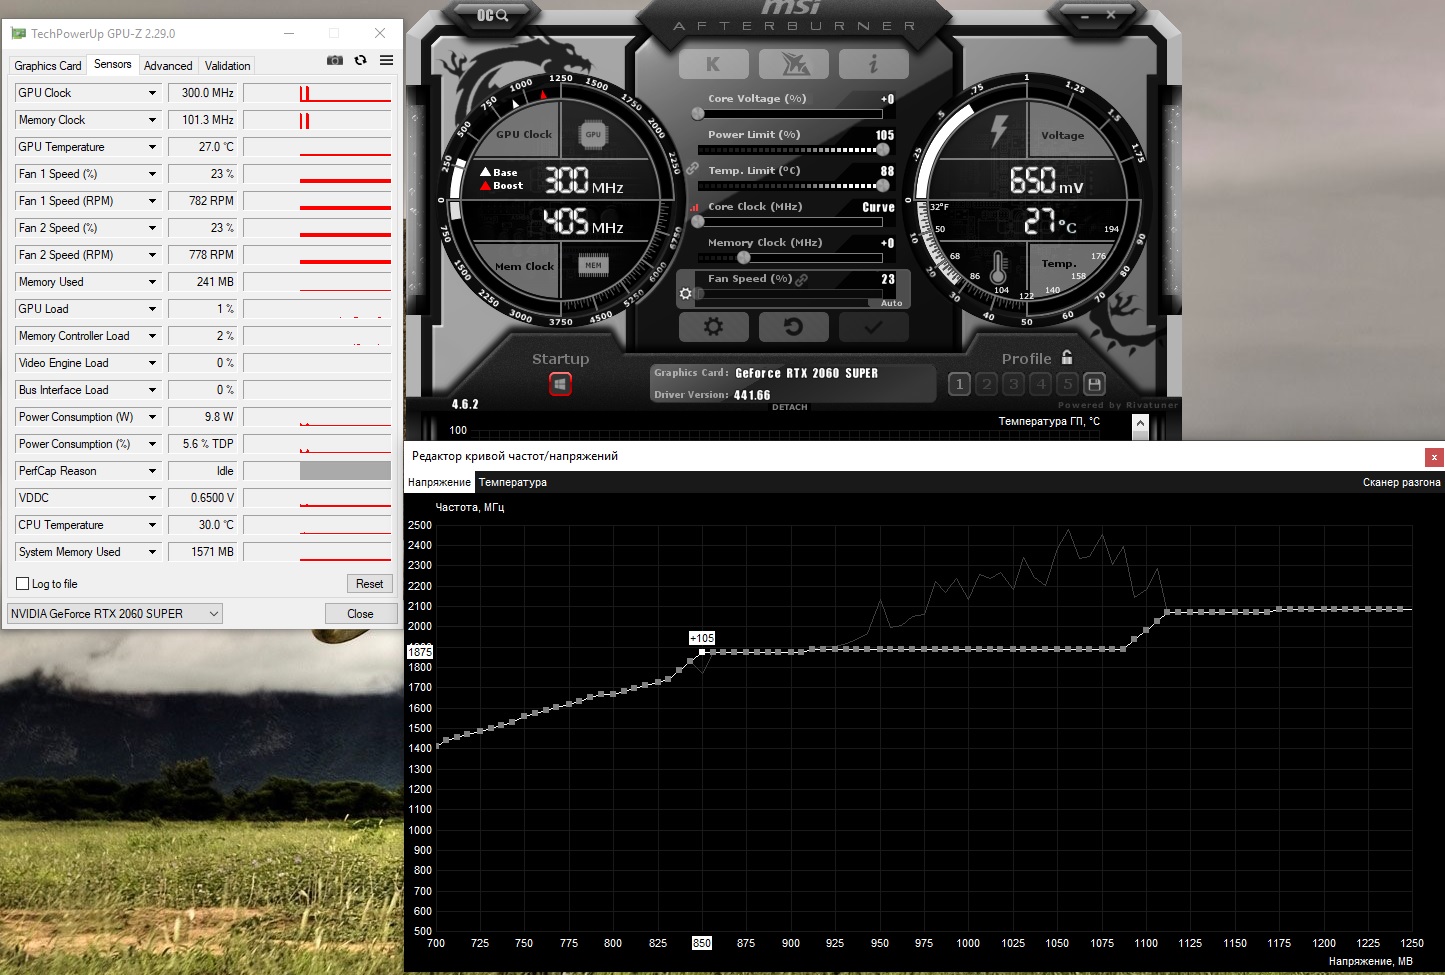Open fan speed settings gear in Afterburner
This screenshot has width=1445, height=975.
685,294
